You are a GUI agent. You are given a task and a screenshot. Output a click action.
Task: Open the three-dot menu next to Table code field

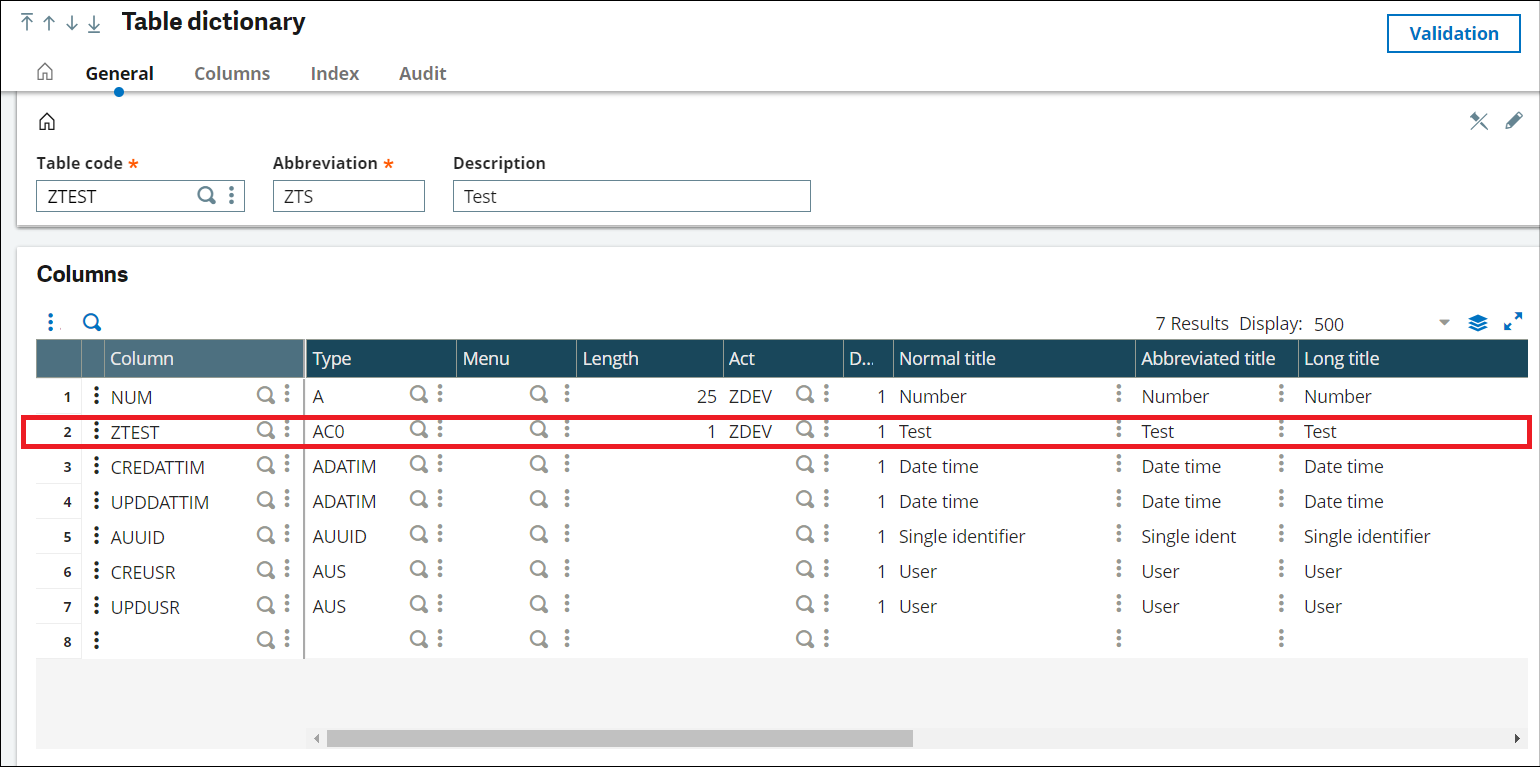[232, 196]
